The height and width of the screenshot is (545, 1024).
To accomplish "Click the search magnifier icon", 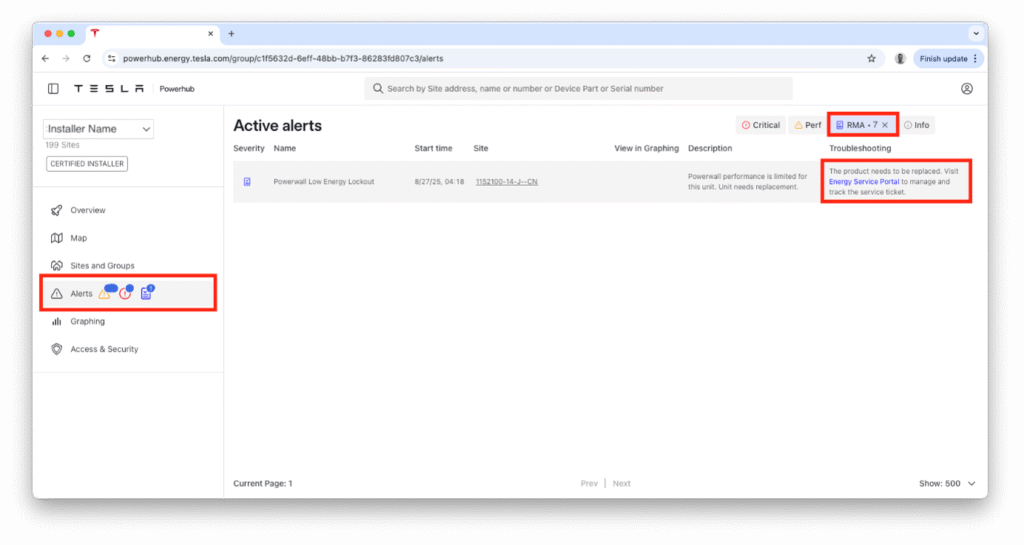I will click(x=377, y=88).
